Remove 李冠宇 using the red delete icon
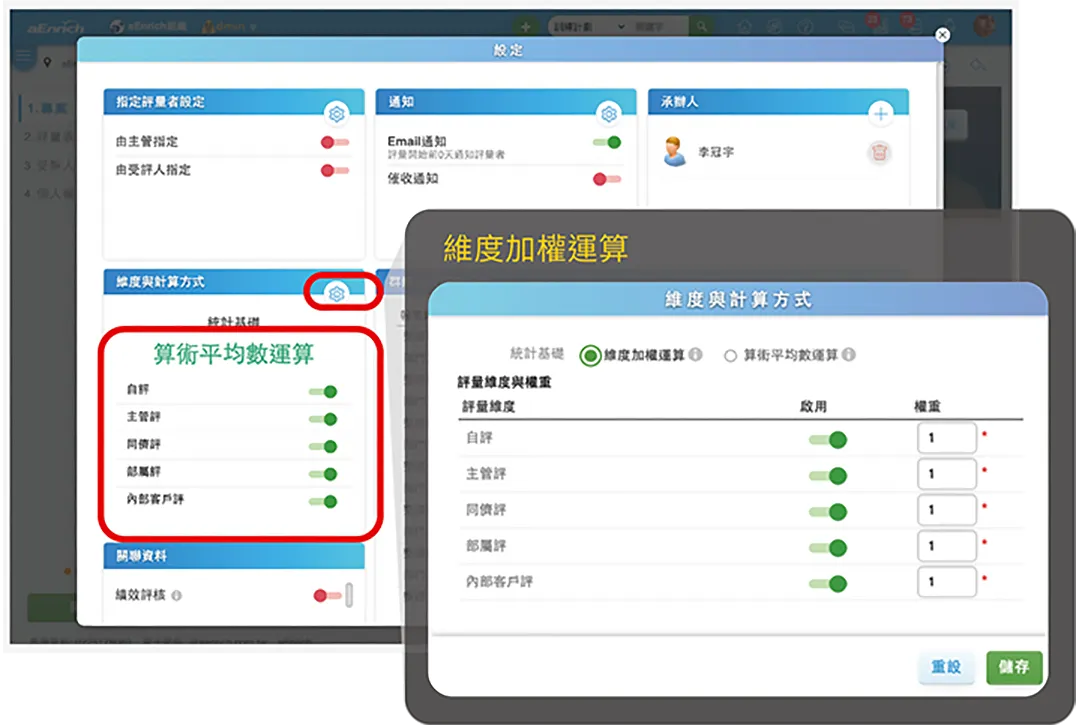The image size is (1080, 728). 880,153
